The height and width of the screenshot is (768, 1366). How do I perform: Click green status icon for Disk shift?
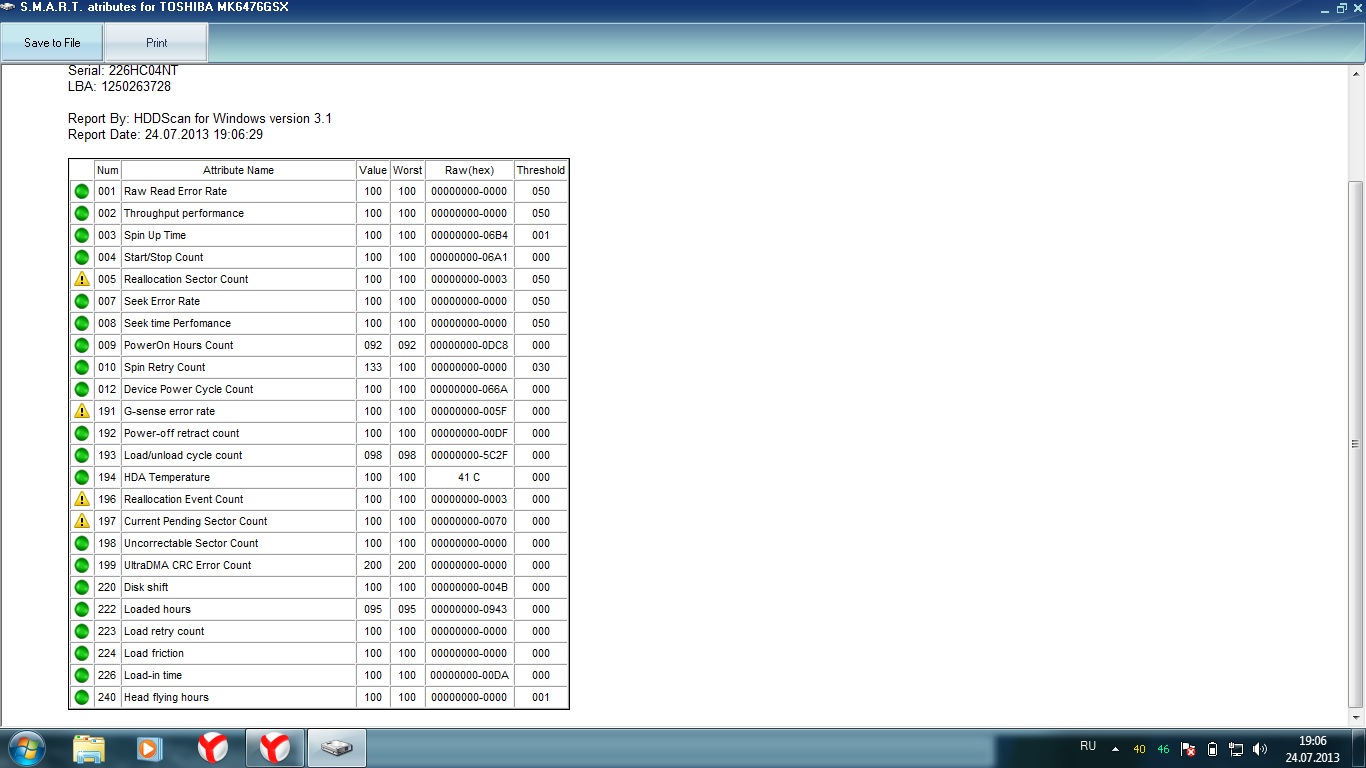[82, 587]
